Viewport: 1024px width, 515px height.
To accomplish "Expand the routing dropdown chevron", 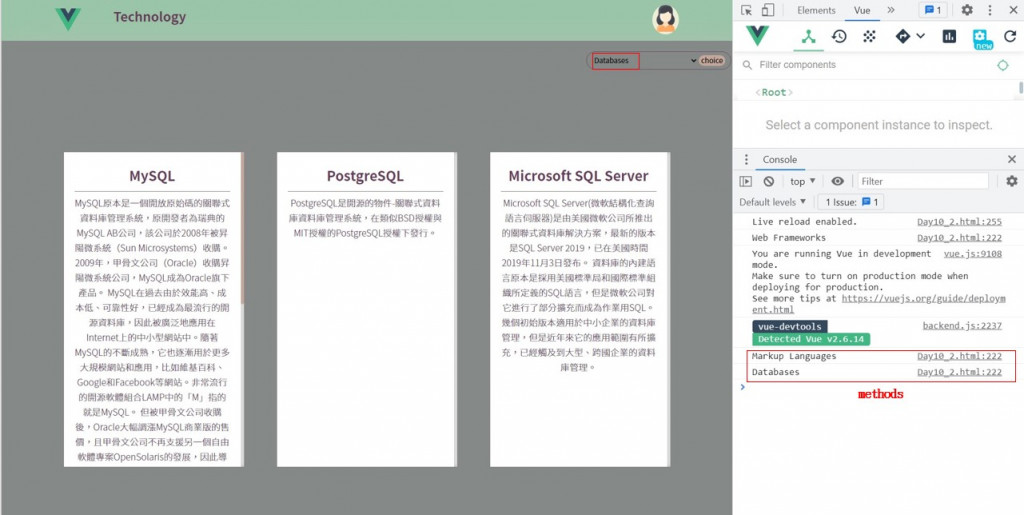I will (x=920, y=36).
